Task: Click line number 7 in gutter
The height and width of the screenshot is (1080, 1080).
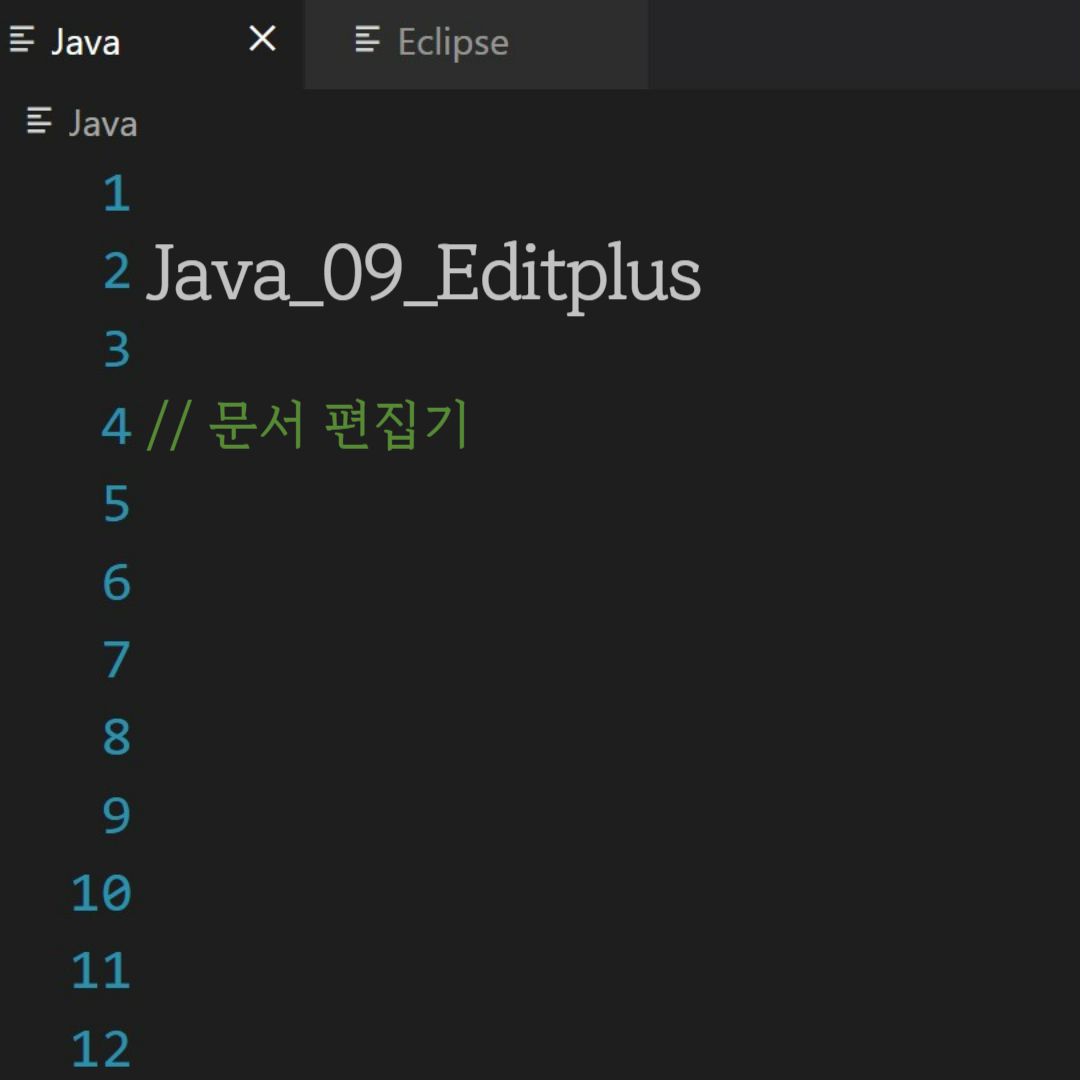Action: (x=116, y=660)
